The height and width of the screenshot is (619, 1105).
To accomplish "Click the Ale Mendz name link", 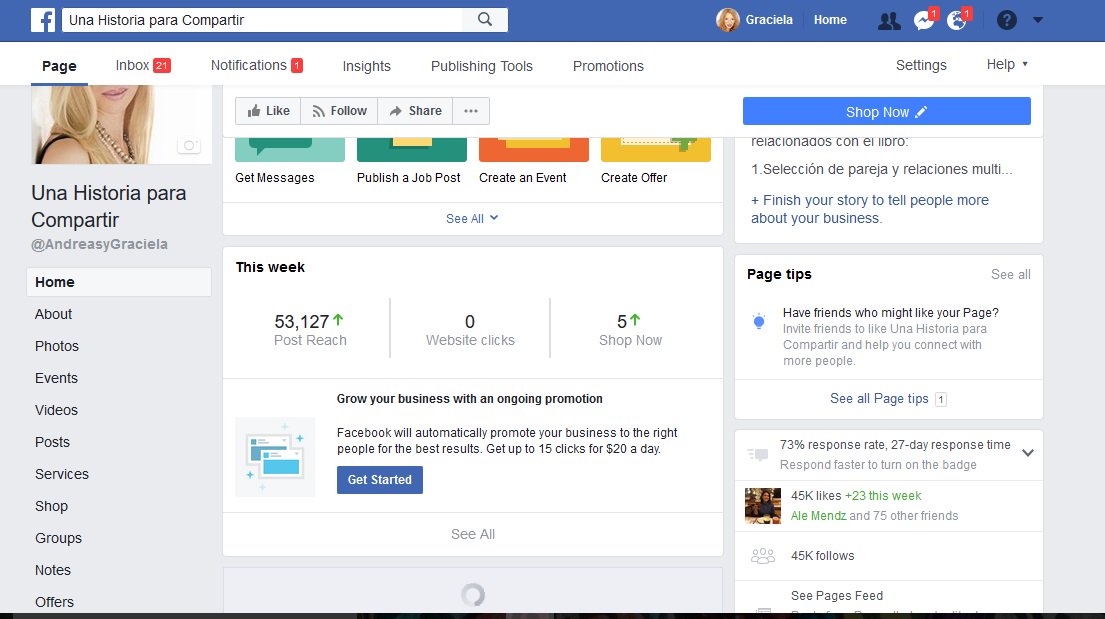I will click(818, 515).
